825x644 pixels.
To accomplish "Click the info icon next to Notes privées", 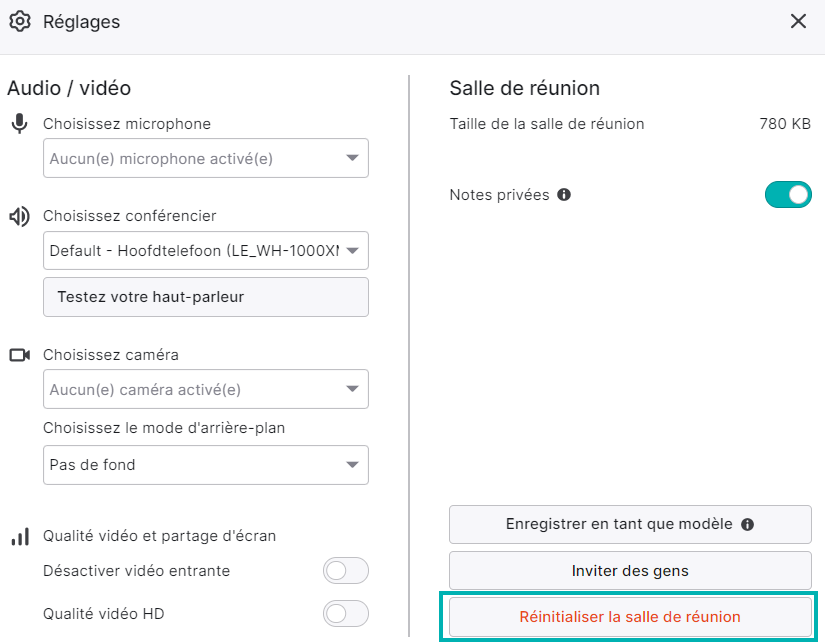I will coord(564,195).
